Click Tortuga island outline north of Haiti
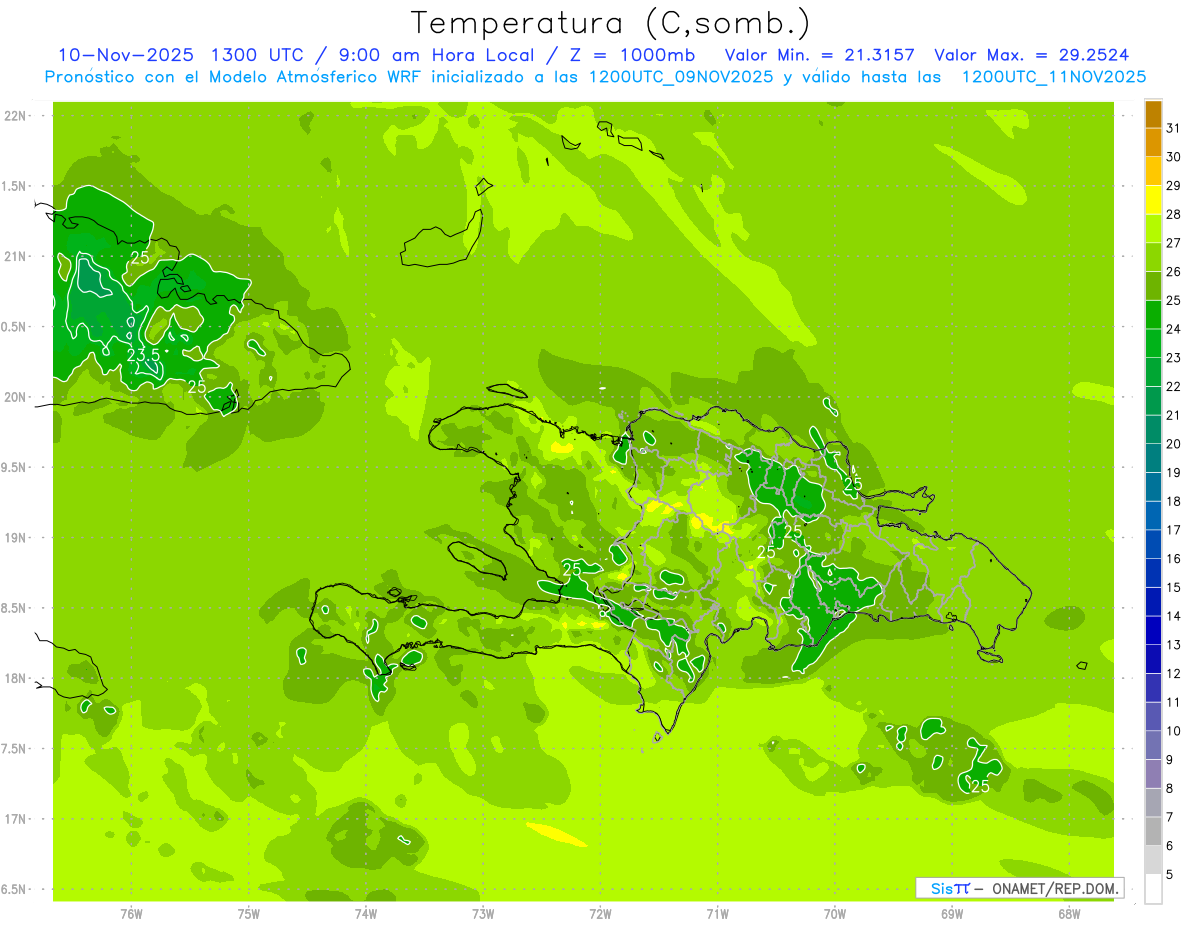 (507, 392)
